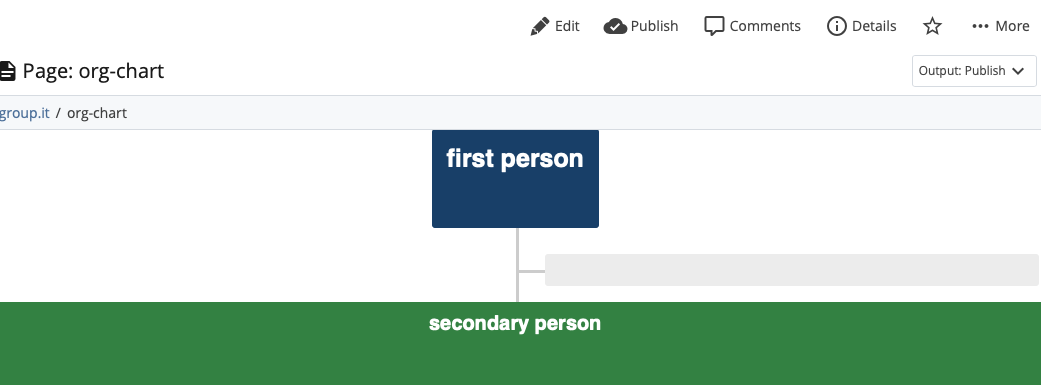Open Comments via its text label
Viewport: 1041px width, 388px height.
click(765, 26)
